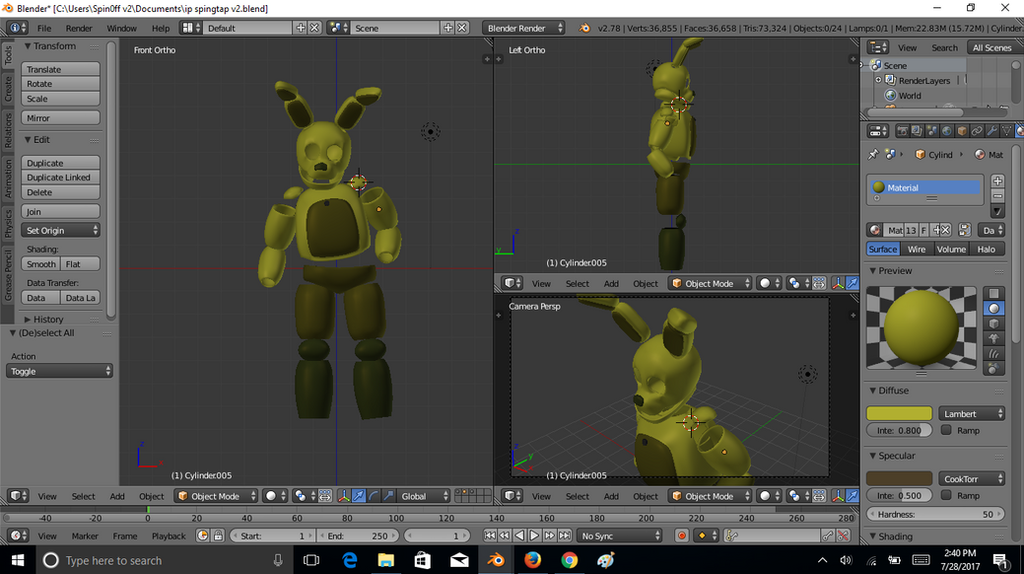Unlink material with the X button
Image resolution: width=1024 pixels, height=574 pixels.
click(946, 230)
